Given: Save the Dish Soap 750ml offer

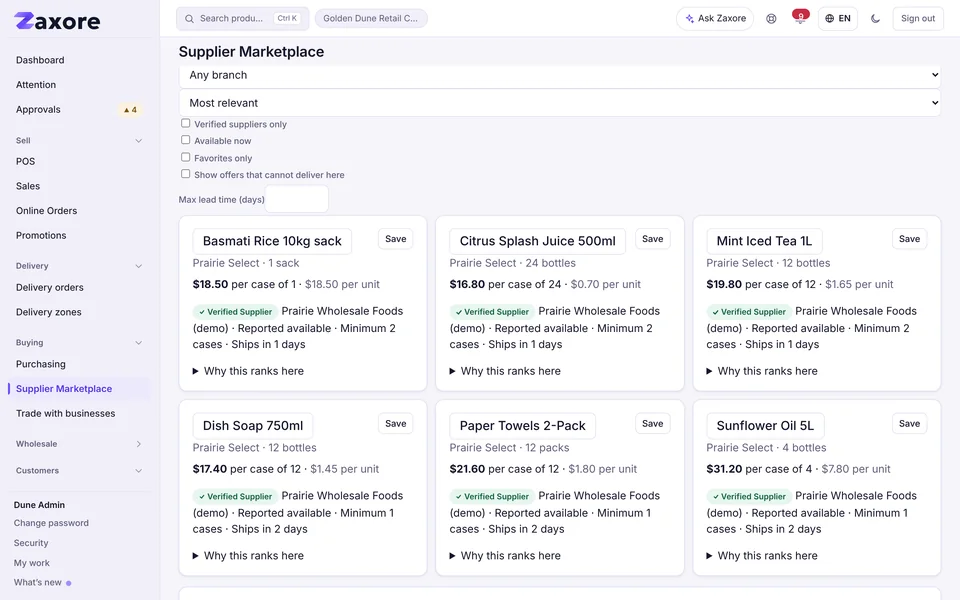Looking at the screenshot, I should pyautogui.click(x=396, y=424).
